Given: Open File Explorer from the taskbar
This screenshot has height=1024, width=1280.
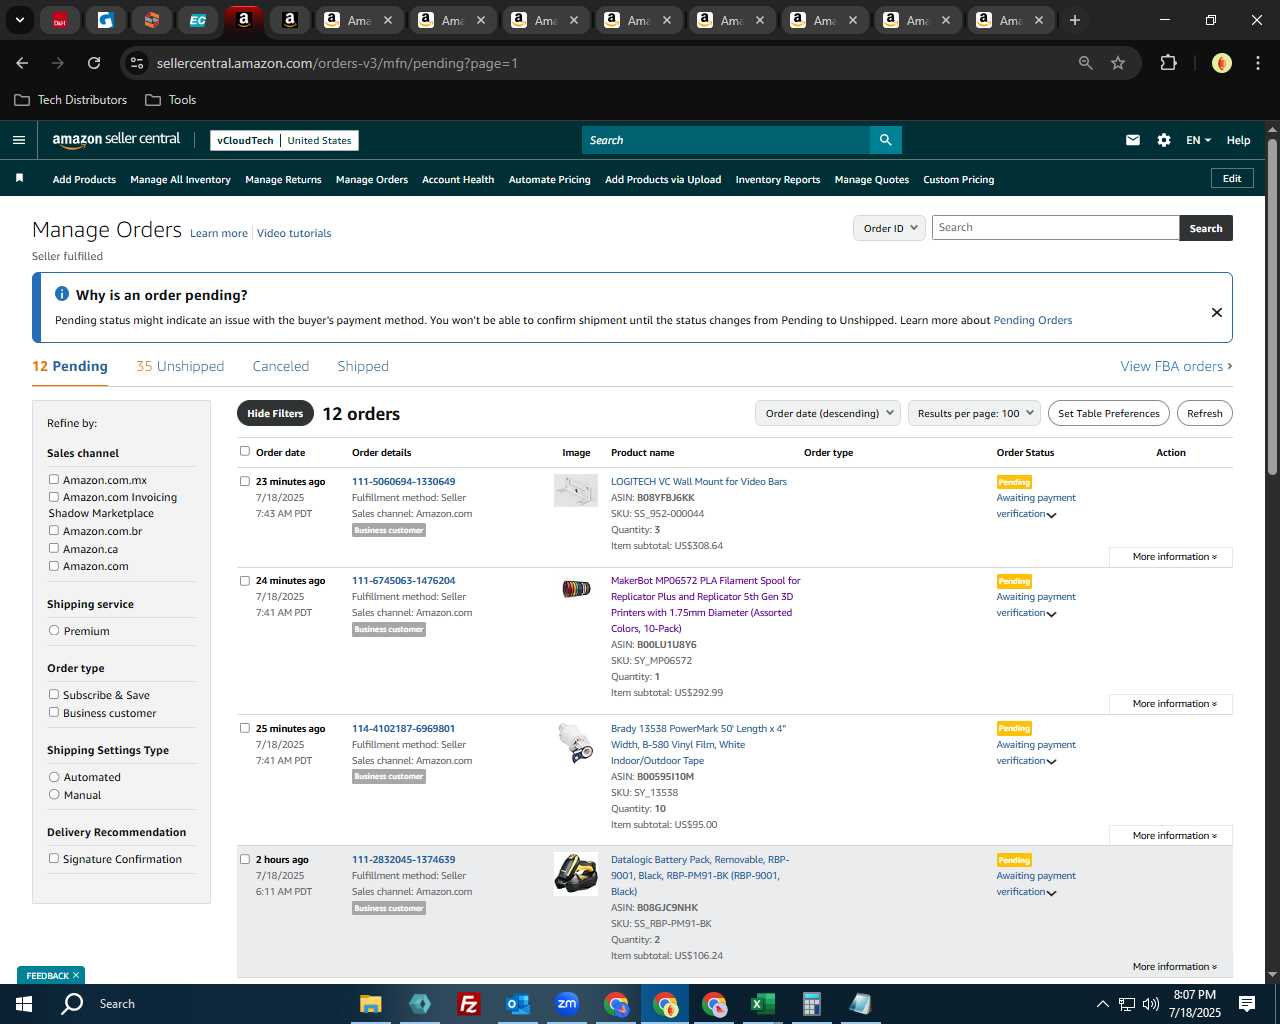Looking at the screenshot, I should click(371, 1003).
